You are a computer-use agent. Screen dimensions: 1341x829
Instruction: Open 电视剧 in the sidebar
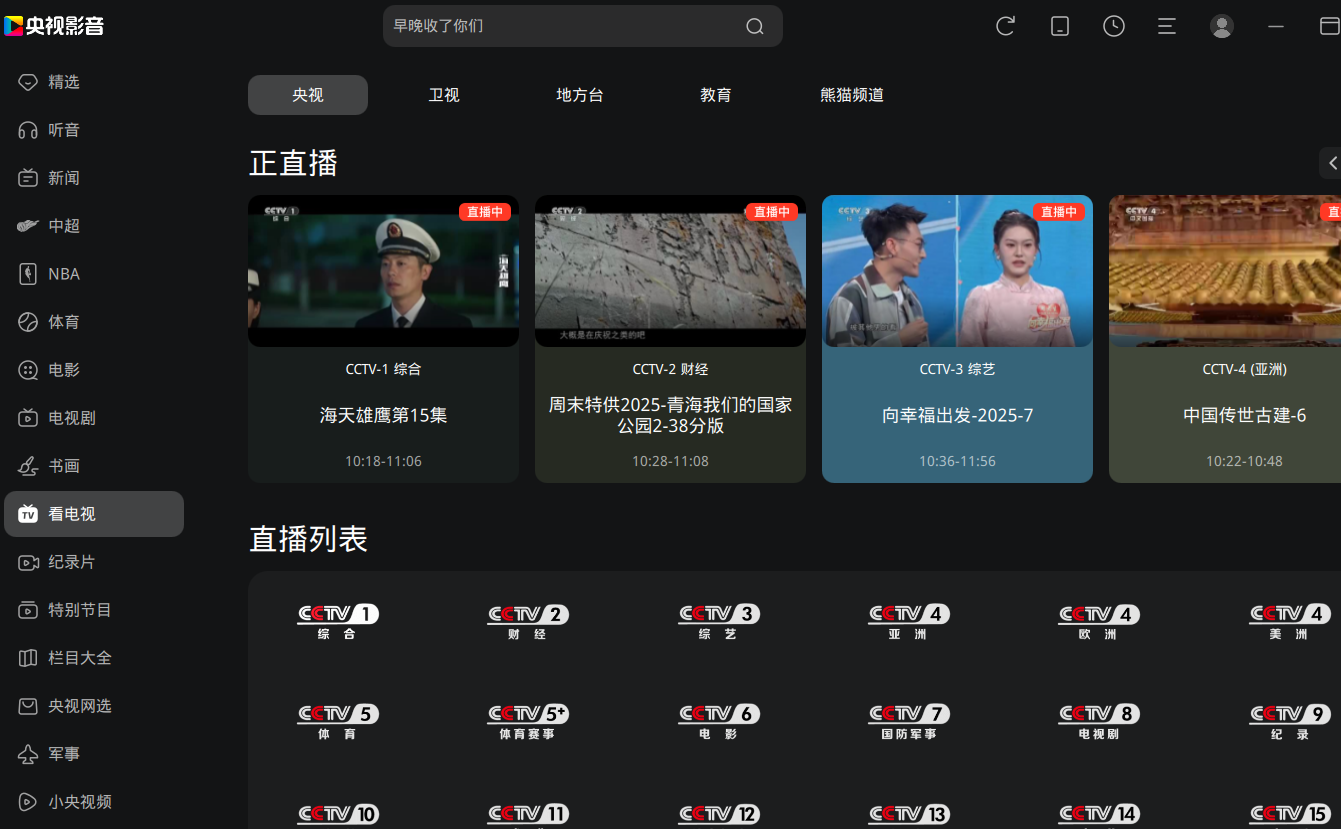click(94, 418)
